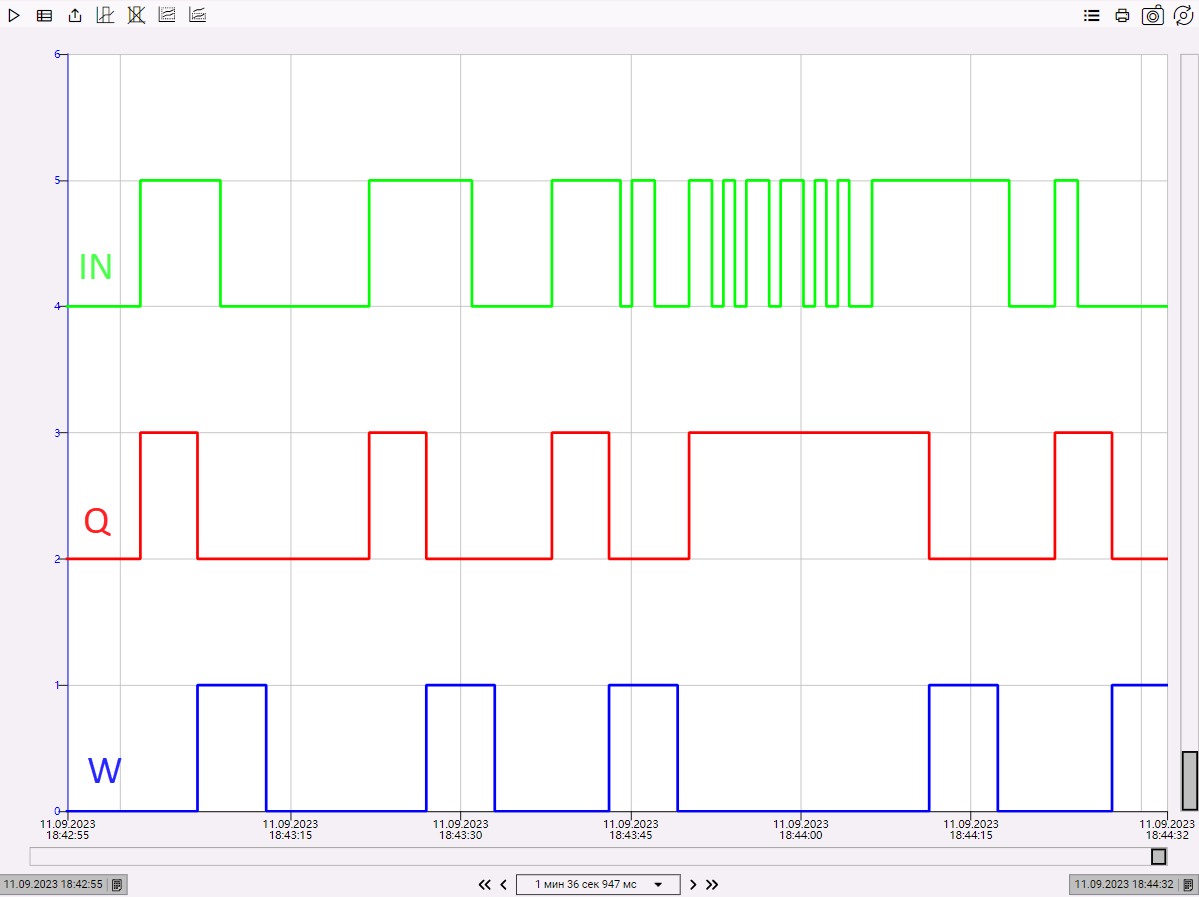Viewport: 1199px width, 897px height.
Task: Click the horizontal time scrollbar thumb
Action: [1158, 856]
